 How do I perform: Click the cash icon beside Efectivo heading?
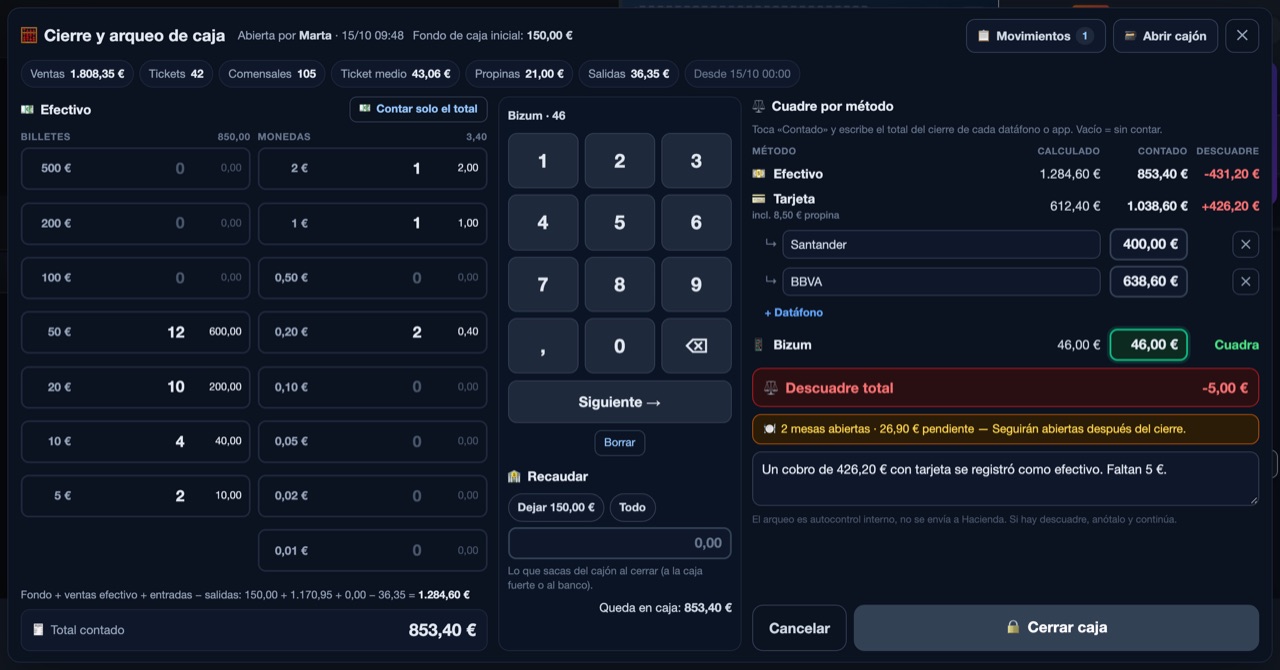tap(27, 109)
